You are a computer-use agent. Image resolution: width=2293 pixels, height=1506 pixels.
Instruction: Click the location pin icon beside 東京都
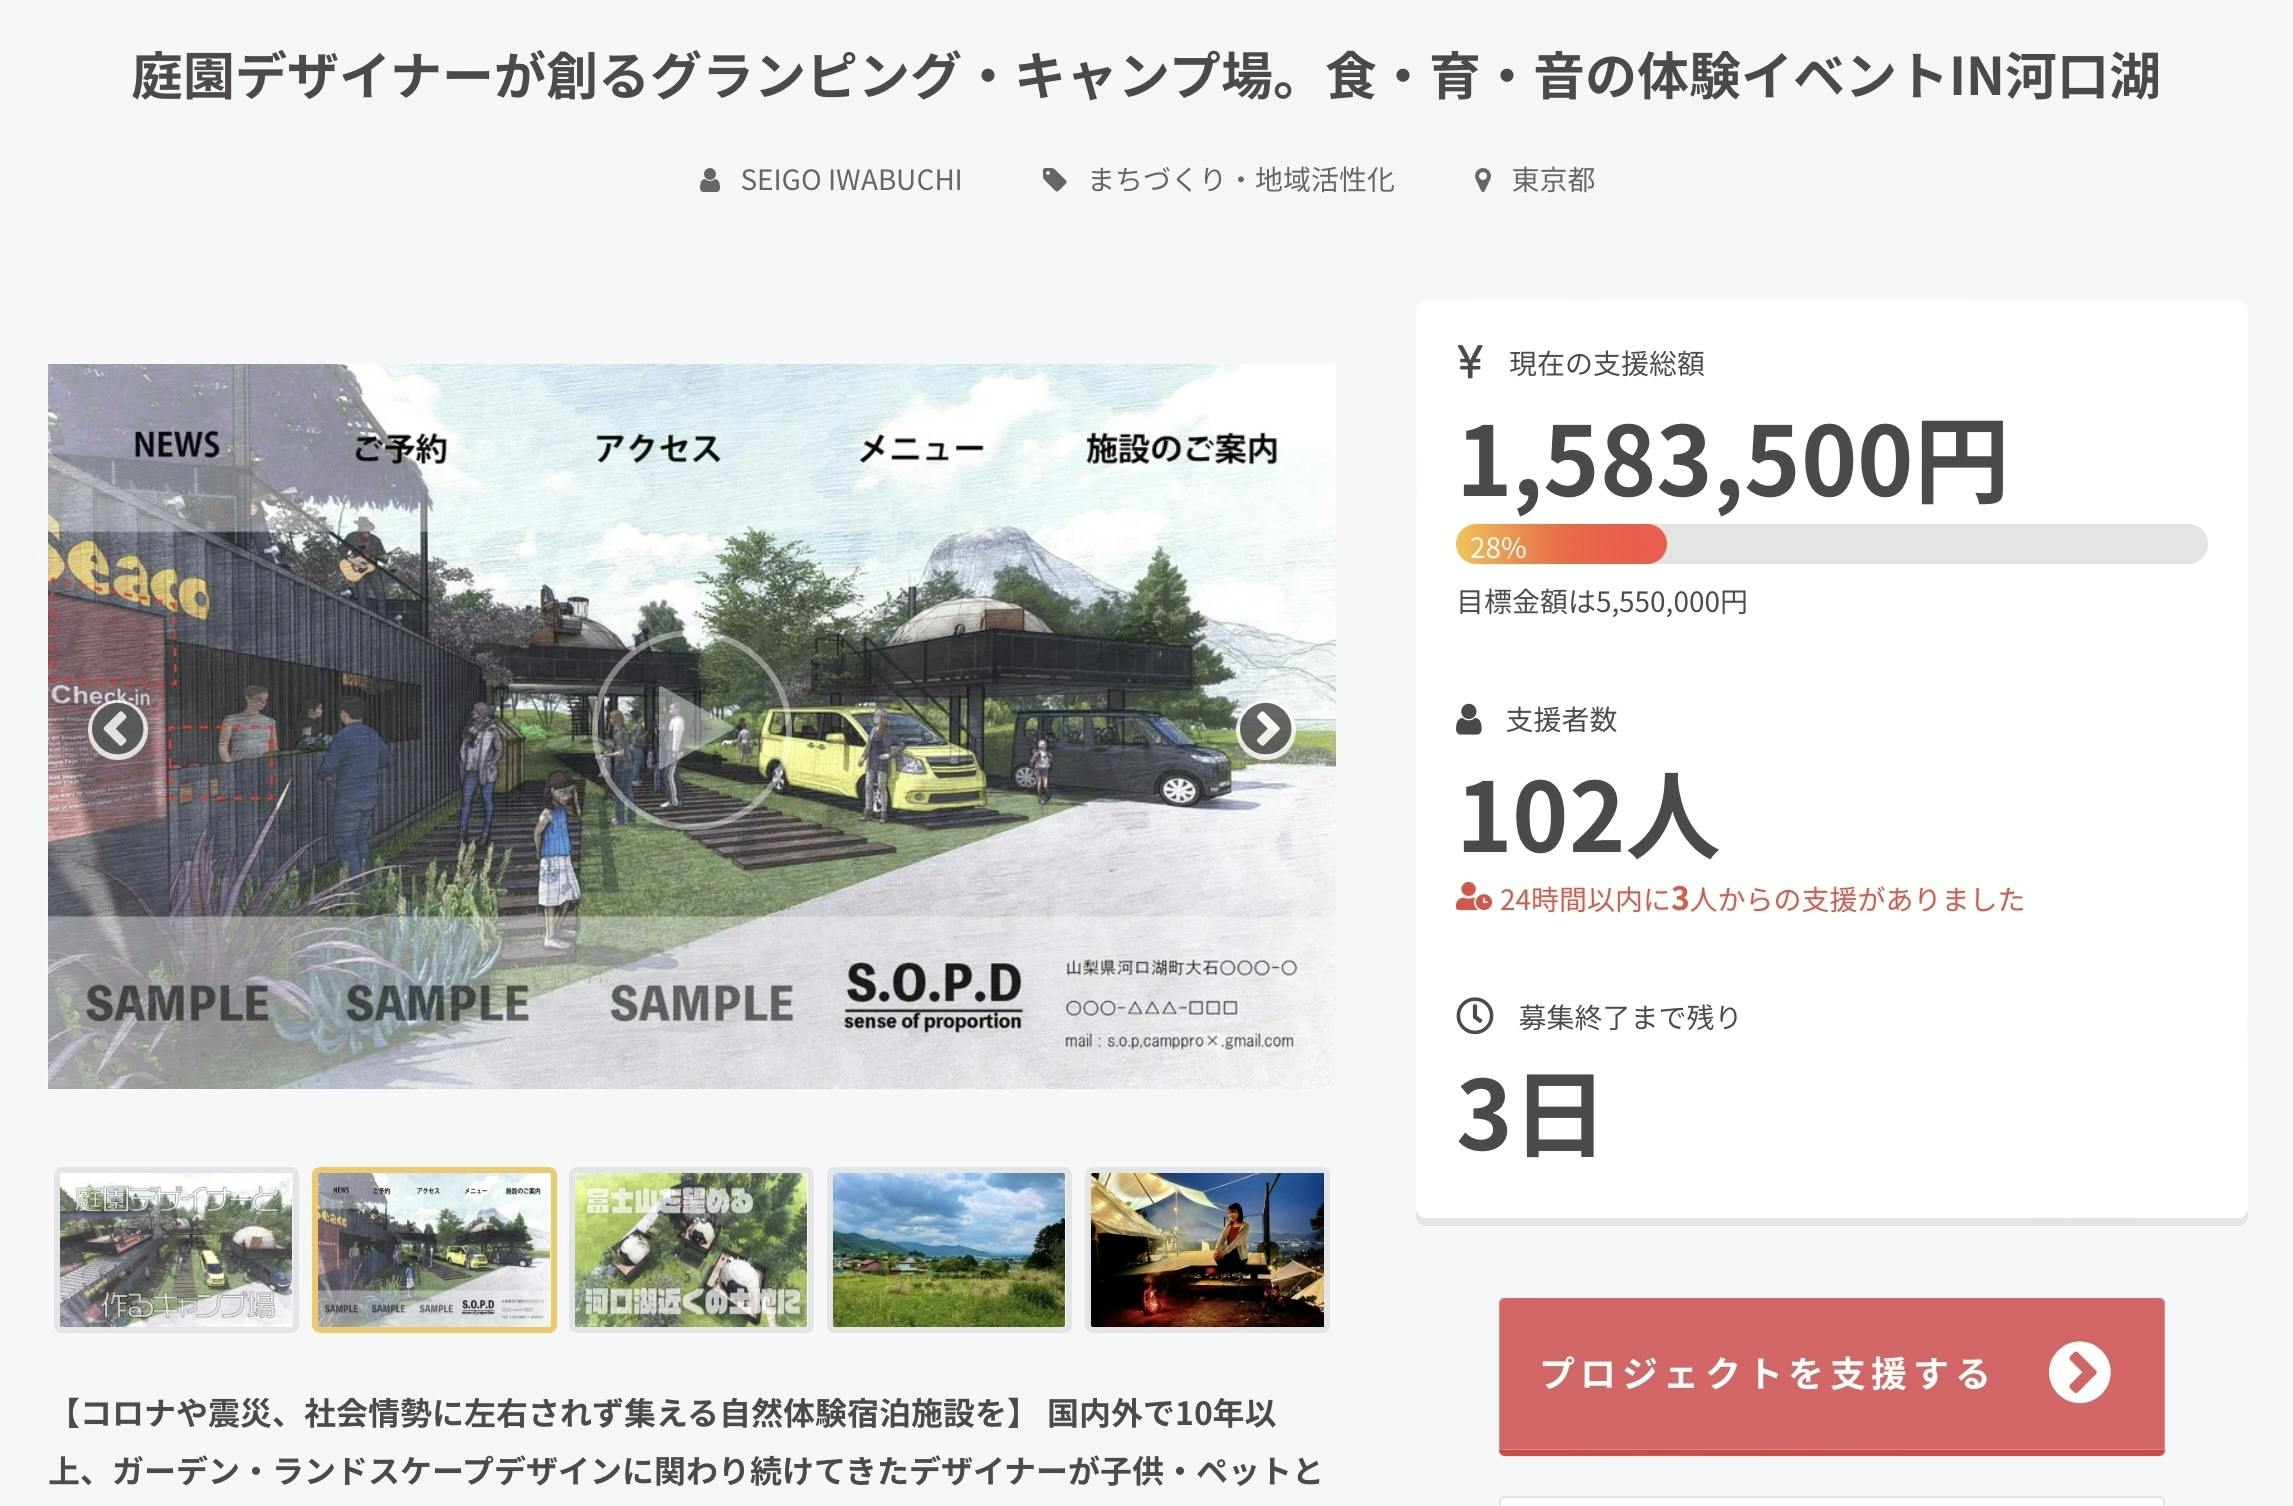pos(1483,181)
